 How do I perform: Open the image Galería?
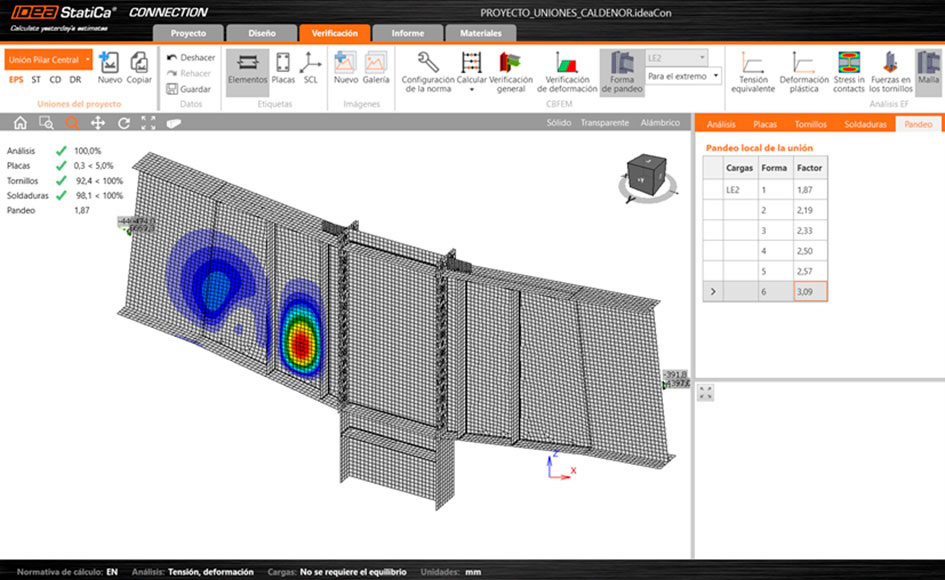375,68
